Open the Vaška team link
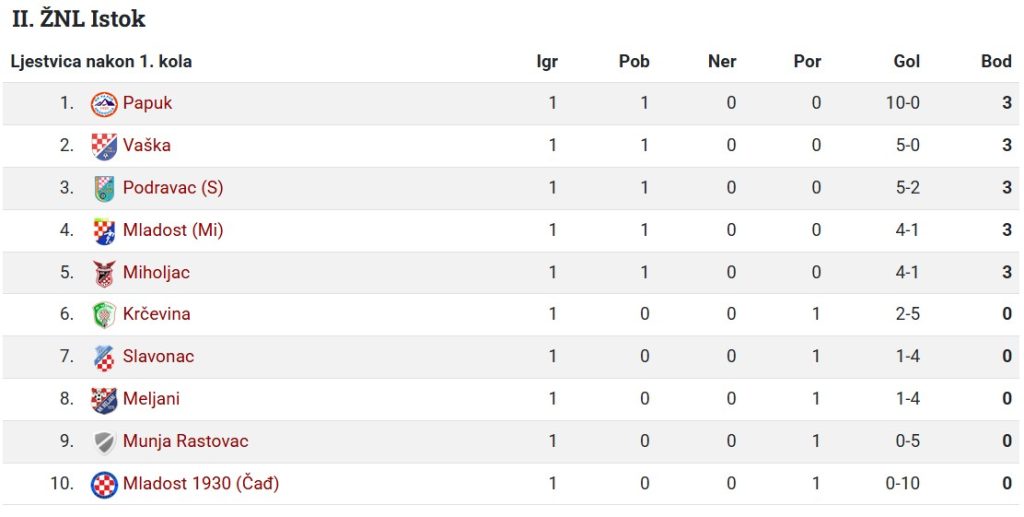 pos(147,145)
